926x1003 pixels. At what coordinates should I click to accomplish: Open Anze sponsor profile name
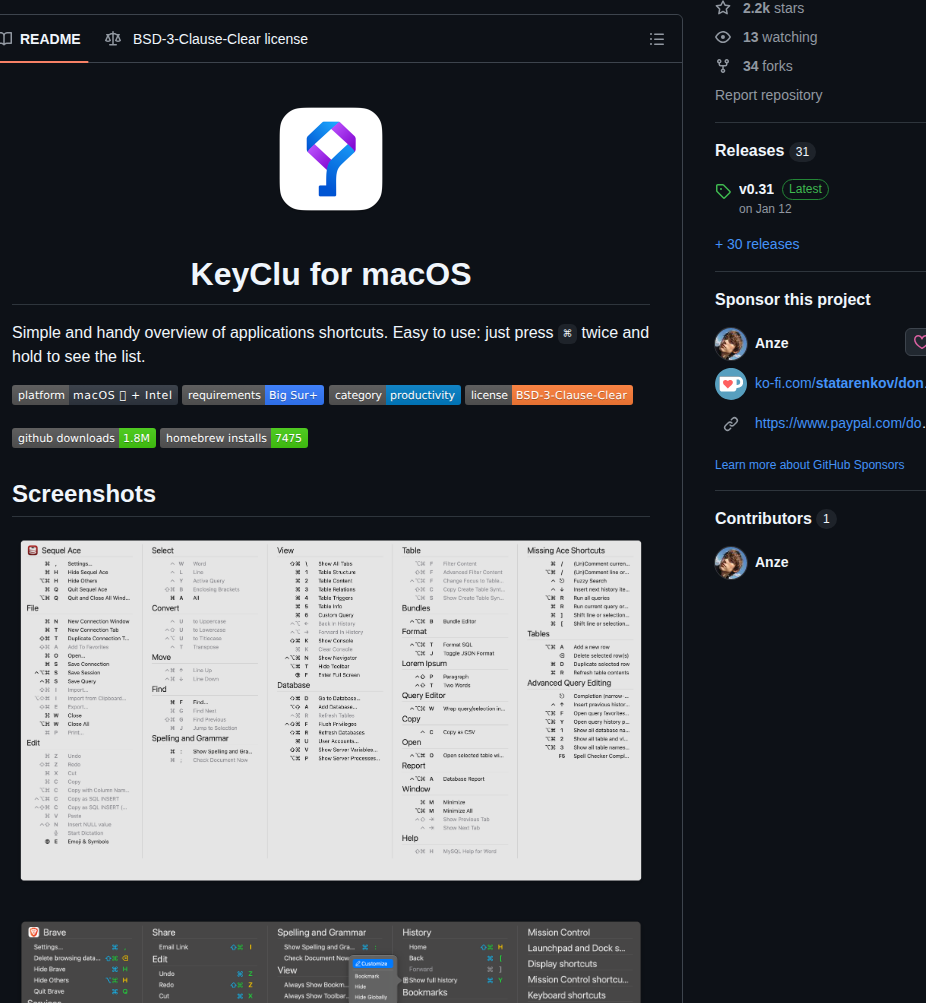pyautogui.click(x=771, y=344)
